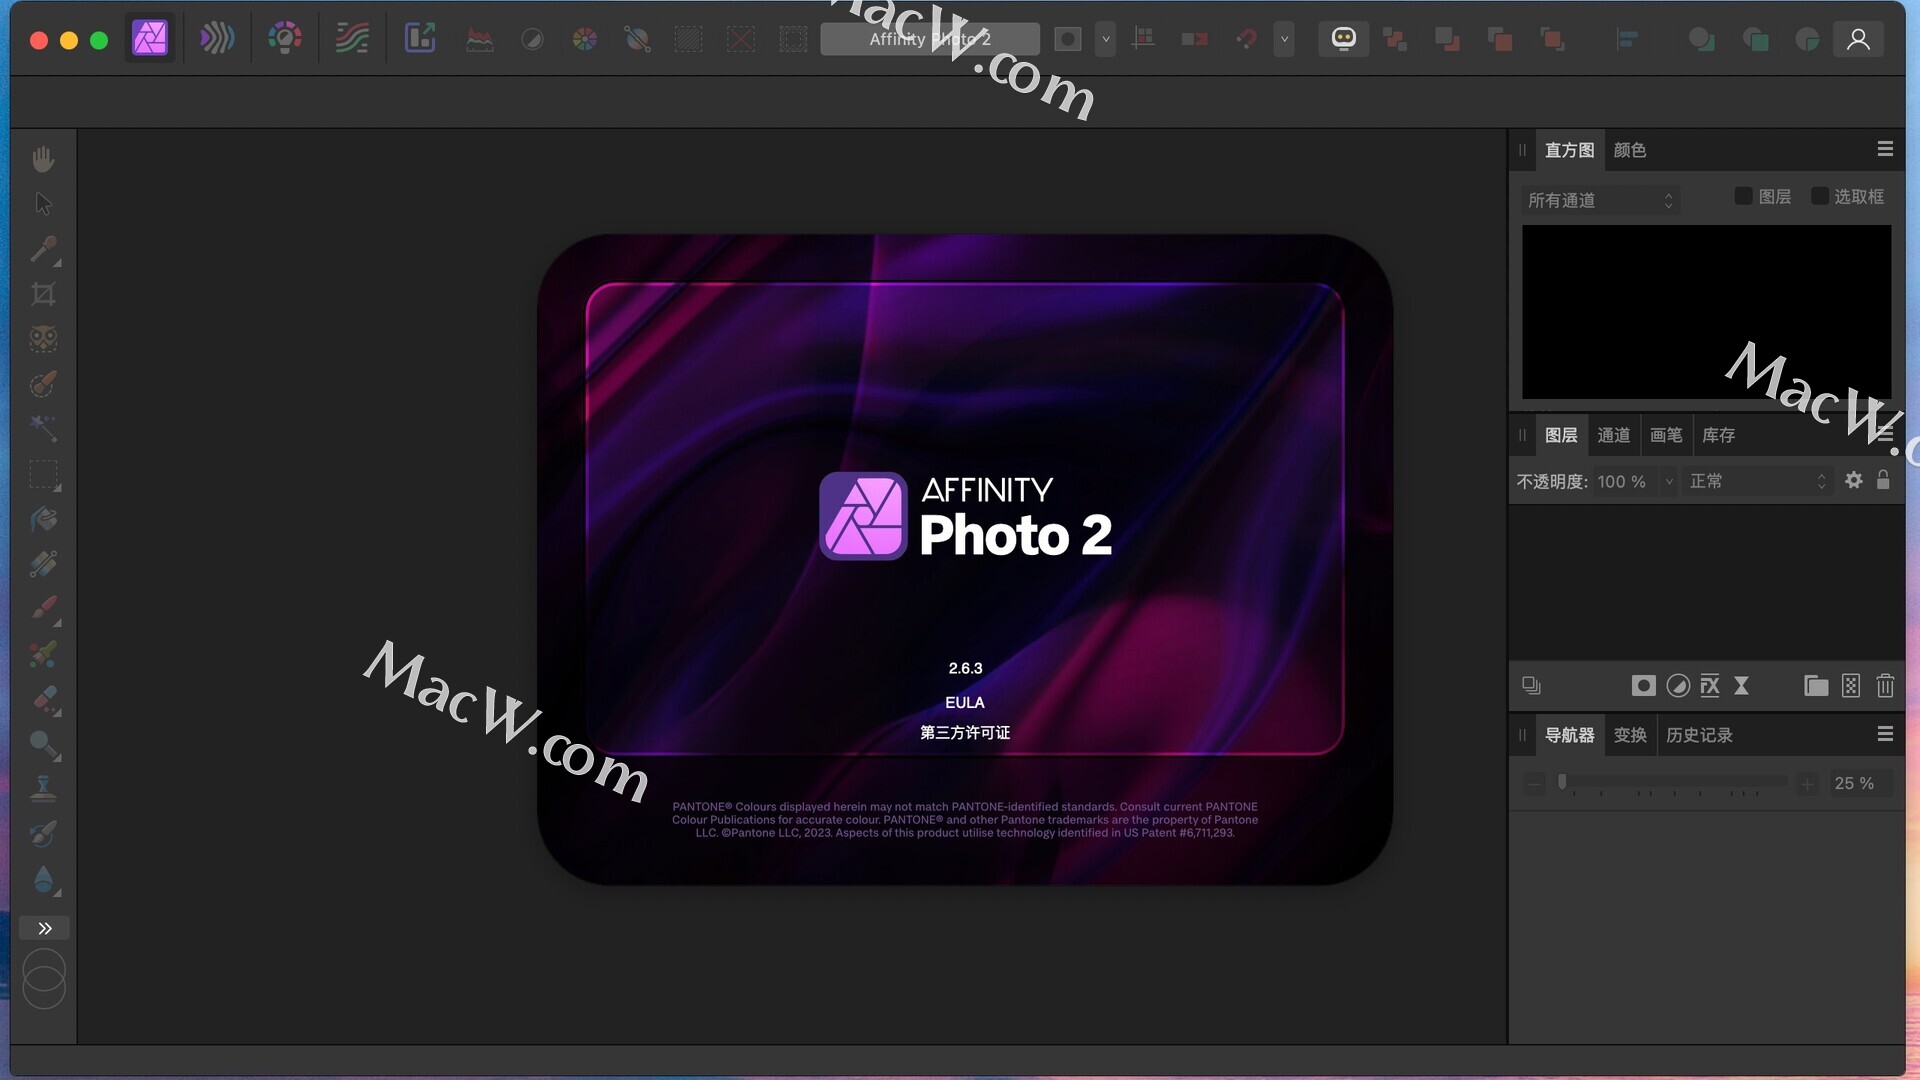Toggle force pixel alignment icon

point(1143,40)
